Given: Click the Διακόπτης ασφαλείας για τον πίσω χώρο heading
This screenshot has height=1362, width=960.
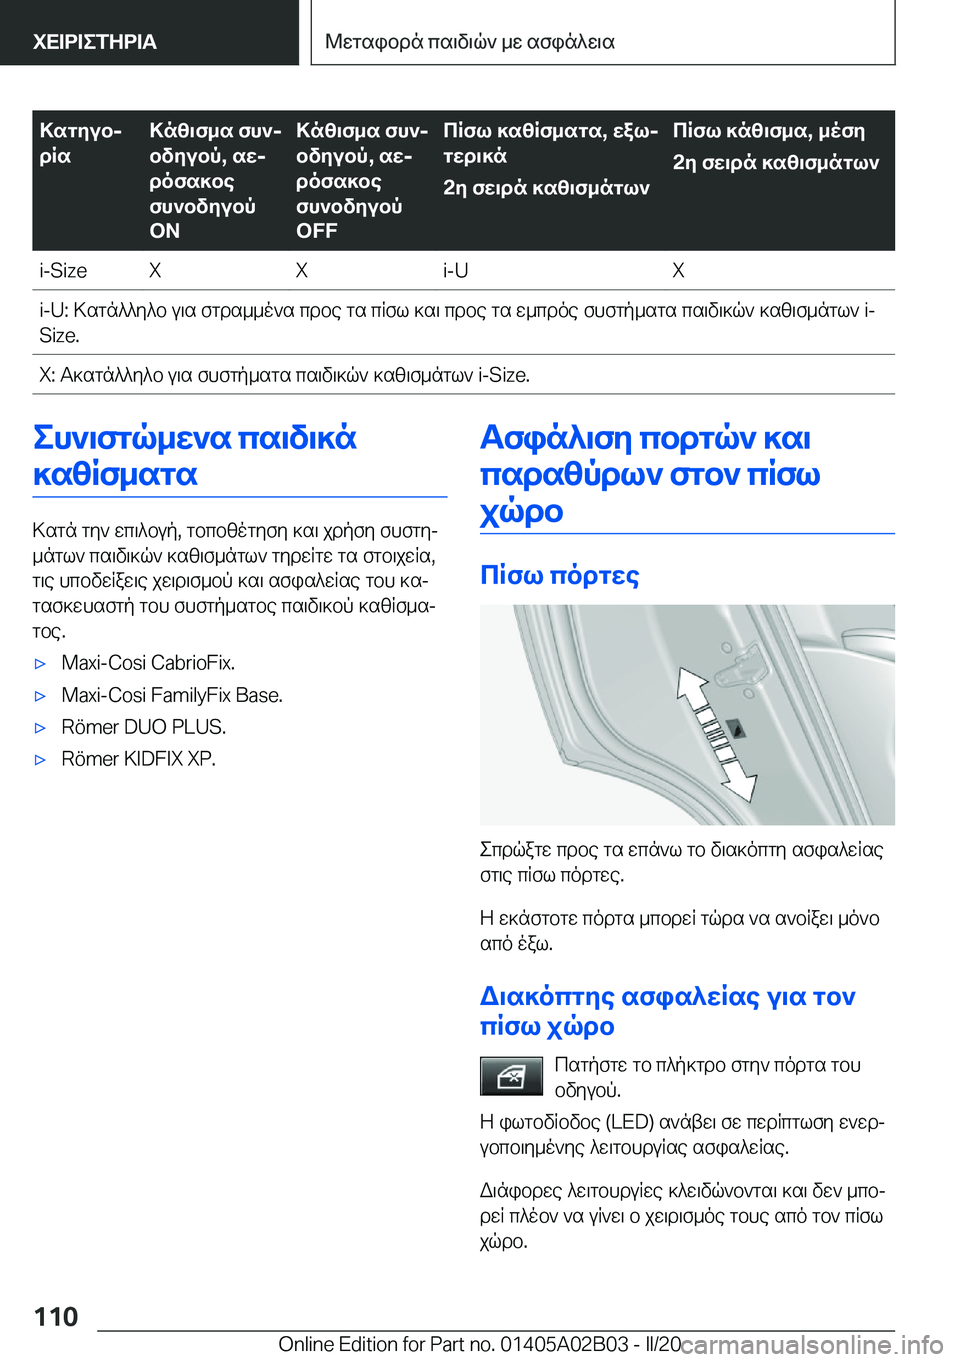Looking at the screenshot, I should (x=668, y=1011).
